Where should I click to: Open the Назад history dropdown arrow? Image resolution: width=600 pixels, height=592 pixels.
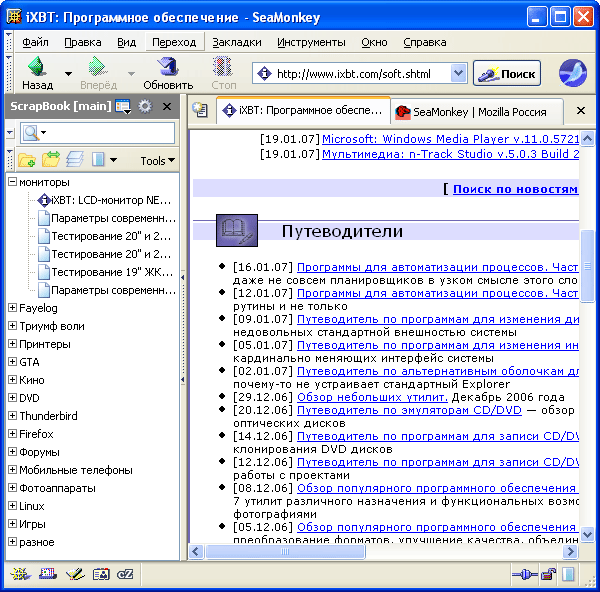(x=68, y=73)
